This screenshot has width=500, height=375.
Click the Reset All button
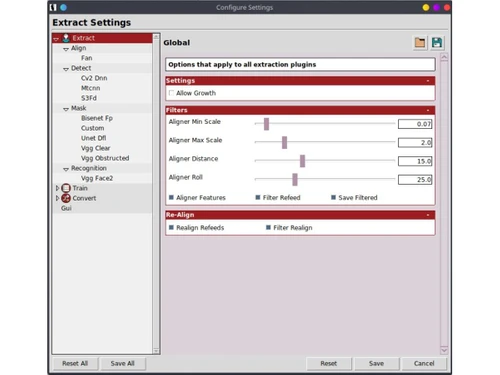[x=75, y=363]
